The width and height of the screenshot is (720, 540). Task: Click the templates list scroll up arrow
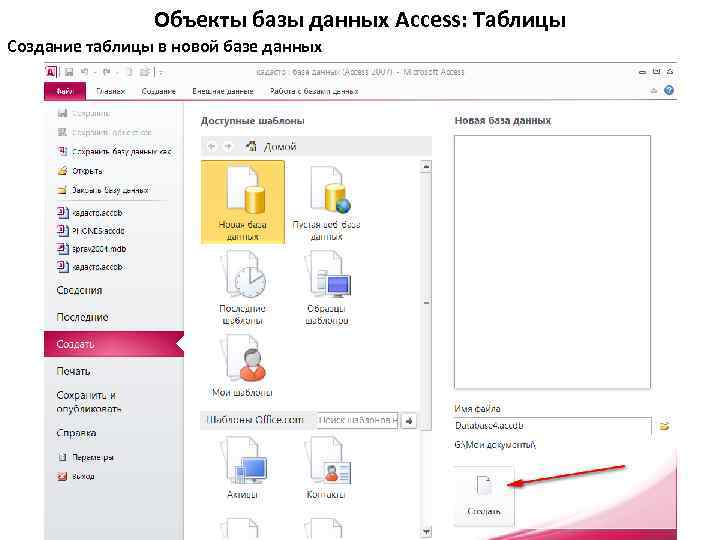[x=426, y=167]
